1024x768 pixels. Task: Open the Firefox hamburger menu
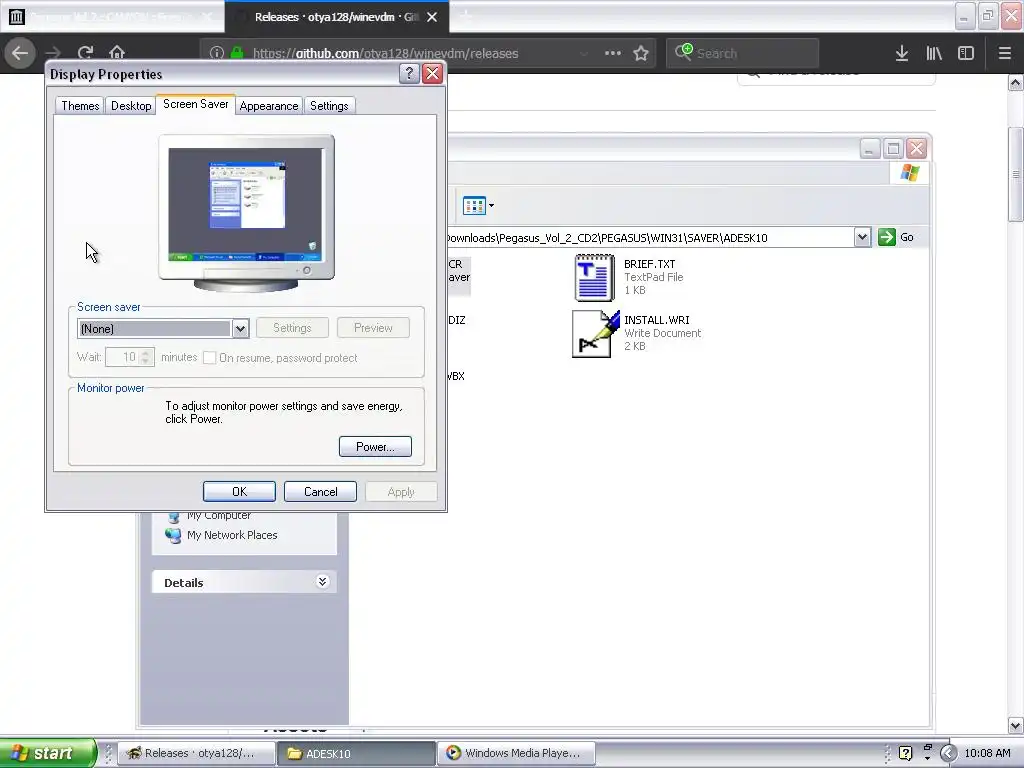point(1004,53)
